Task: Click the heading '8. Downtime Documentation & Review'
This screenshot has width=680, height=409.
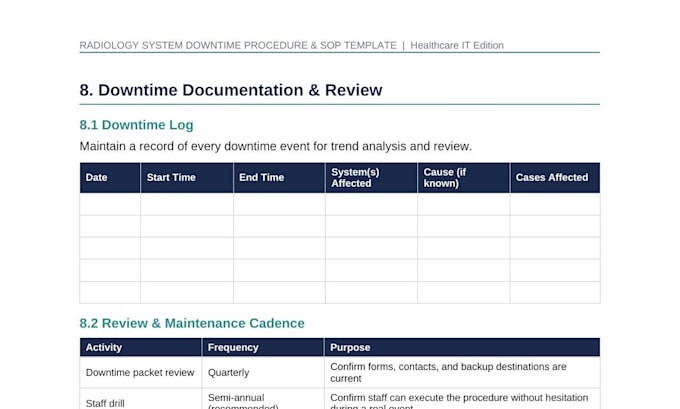Action: pyautogui.click(x=231, y=90)
